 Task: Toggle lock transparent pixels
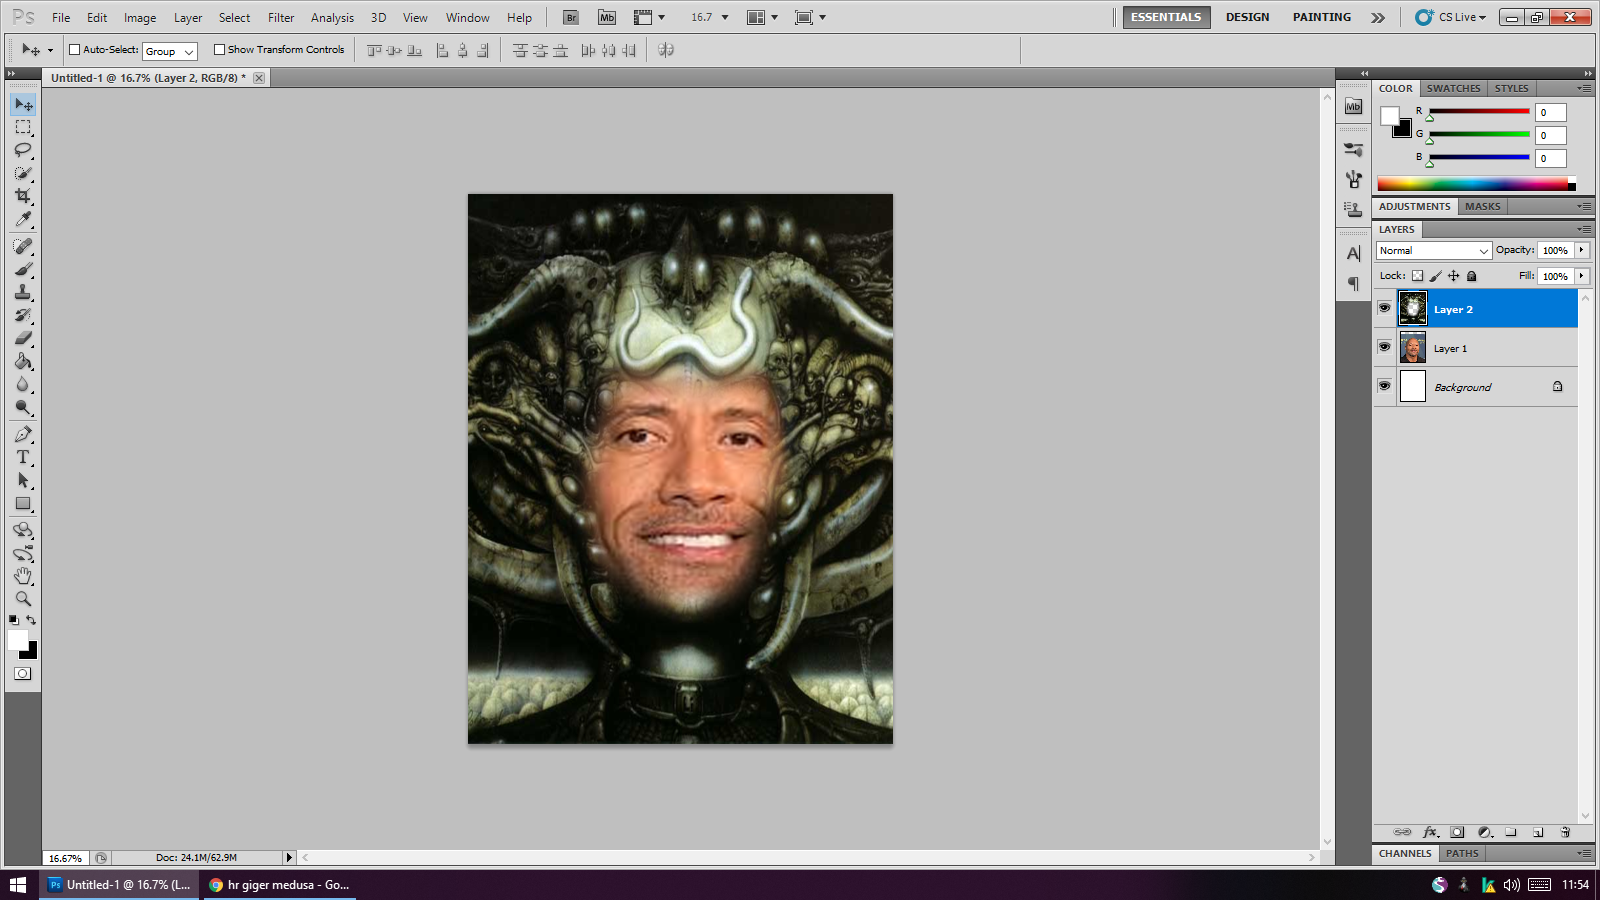point(1417,276)
